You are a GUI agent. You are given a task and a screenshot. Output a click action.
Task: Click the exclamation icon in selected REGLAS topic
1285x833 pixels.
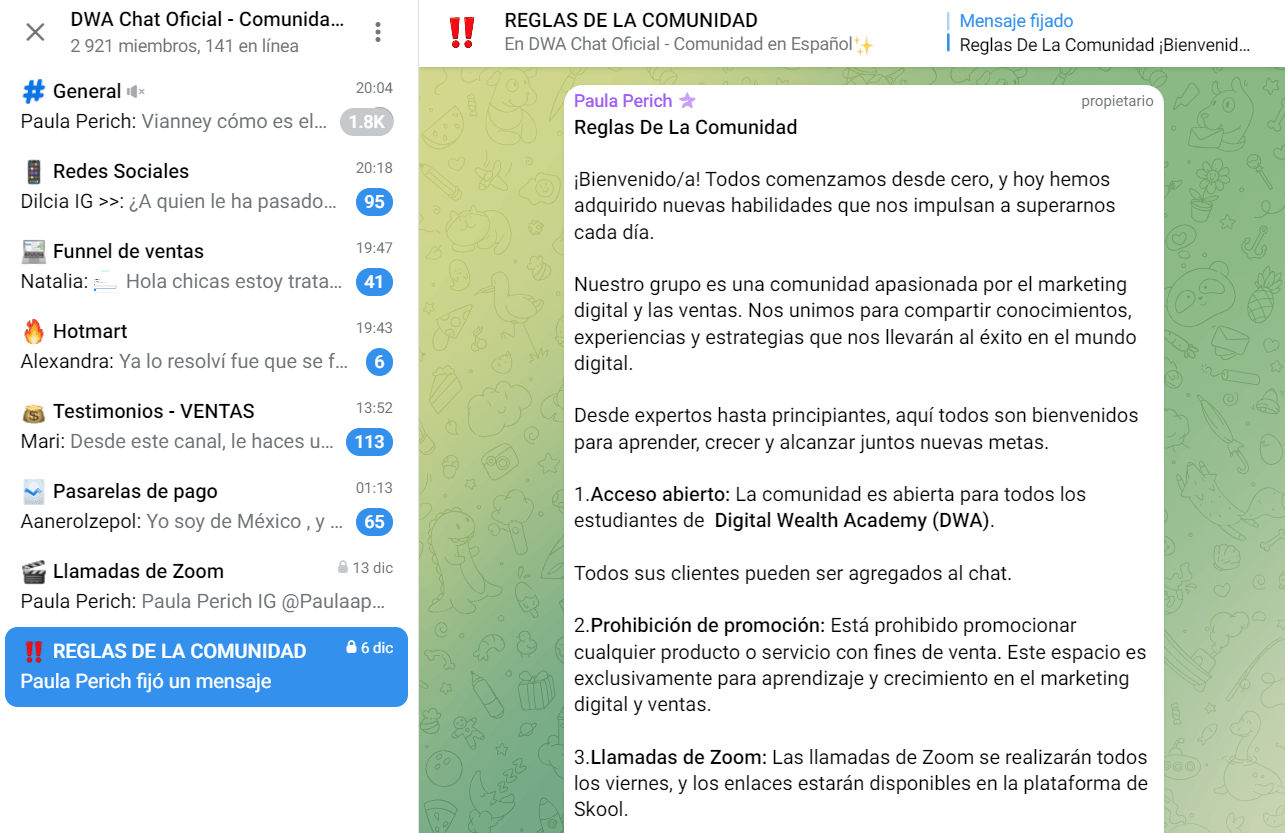pos(33,651)
